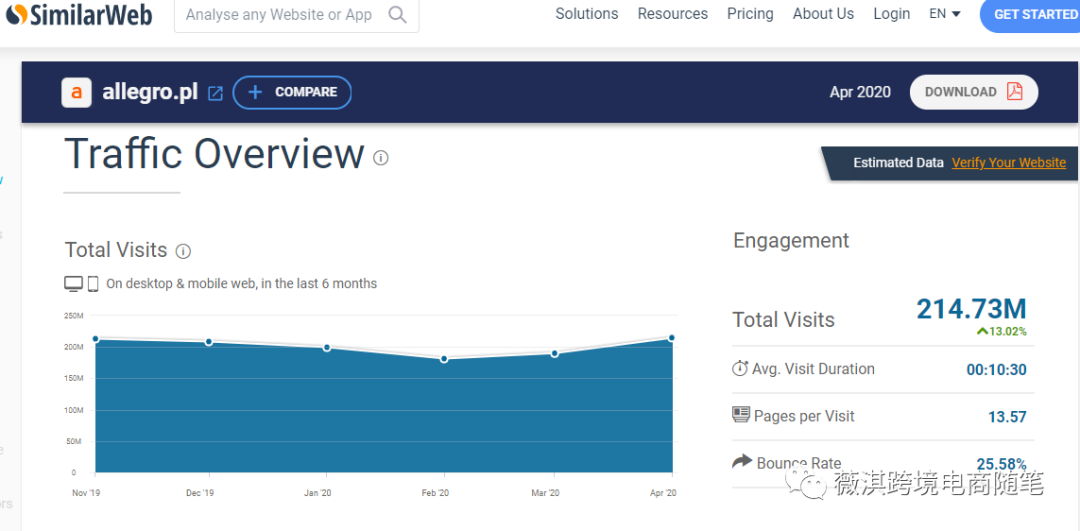Open the Solutions menu
1080x531 pixels.
(x=587, y=14)
